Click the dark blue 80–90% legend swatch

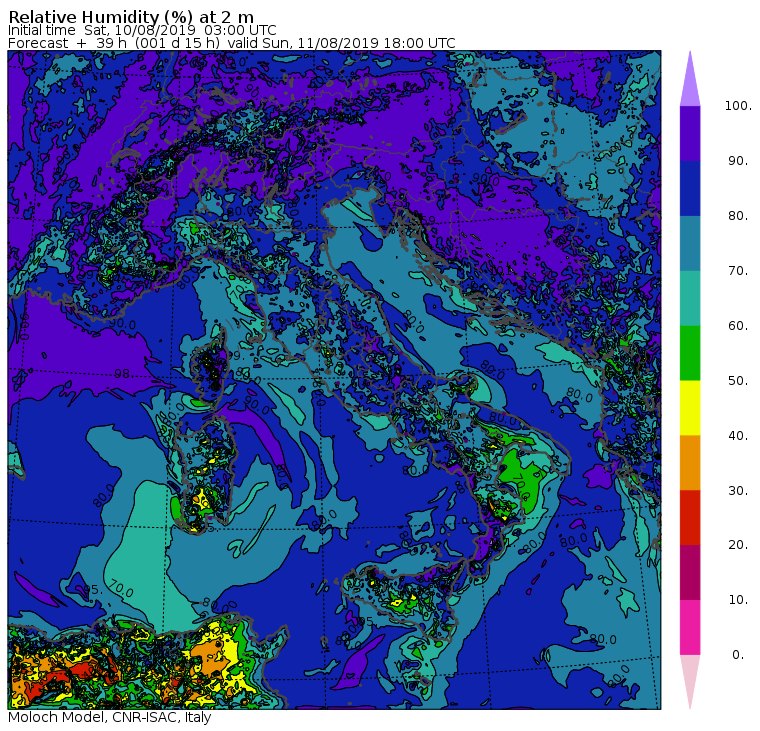coord(690,188)
